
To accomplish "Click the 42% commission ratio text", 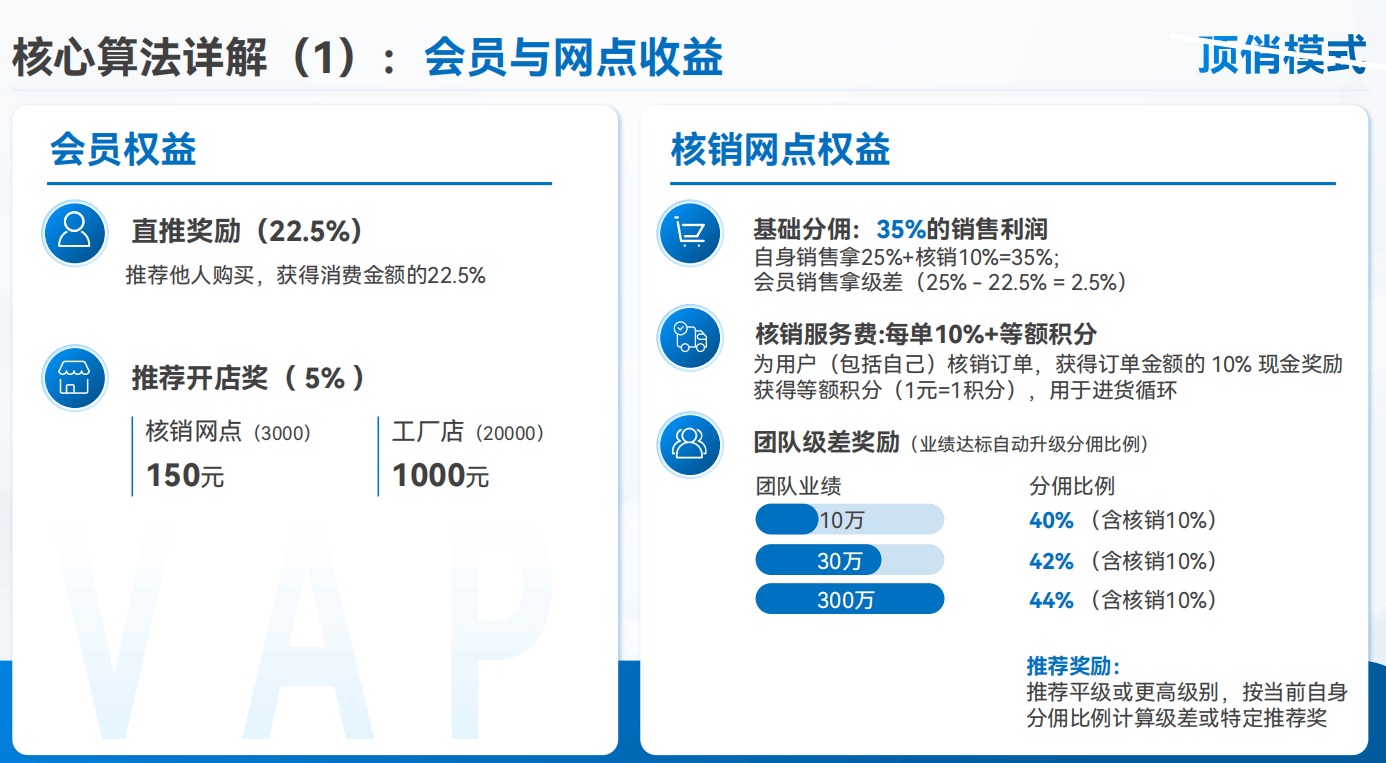I will [1051, 561].
